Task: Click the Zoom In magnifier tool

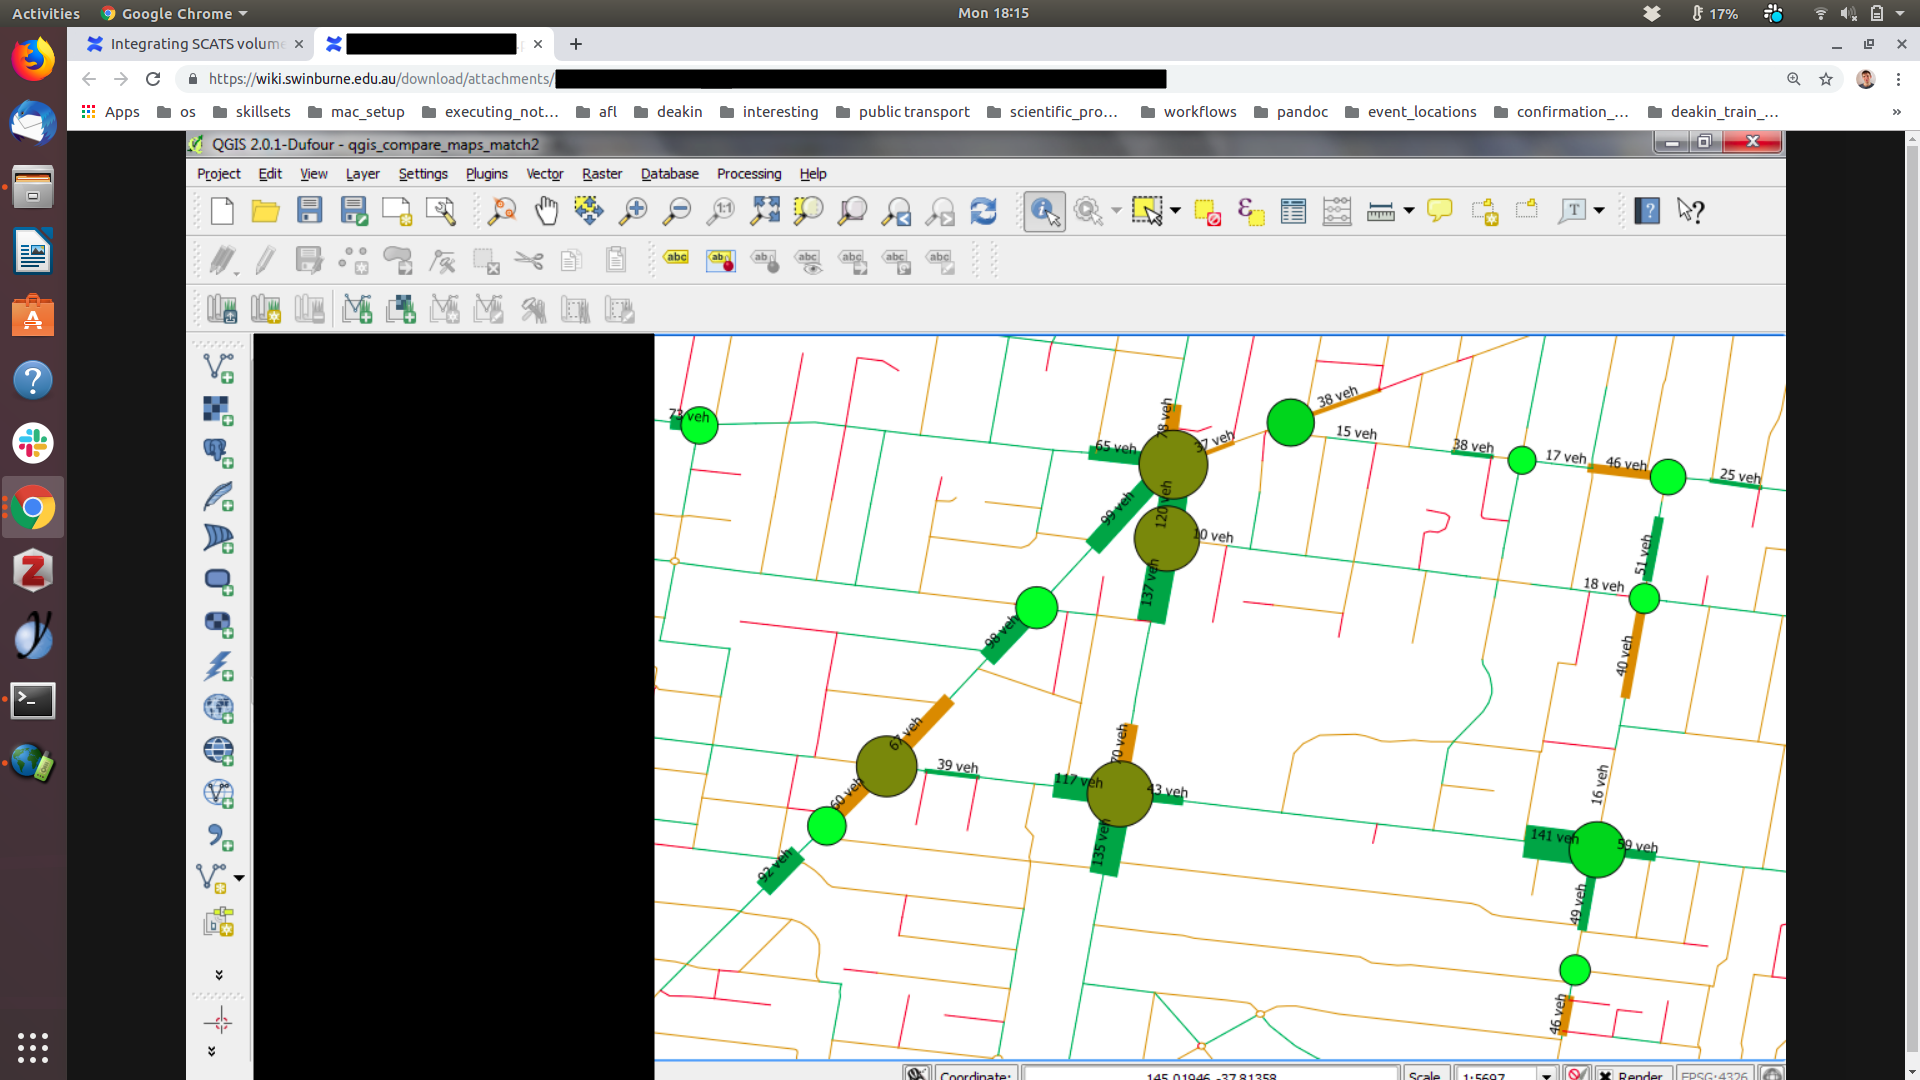Action: point(633,211)
